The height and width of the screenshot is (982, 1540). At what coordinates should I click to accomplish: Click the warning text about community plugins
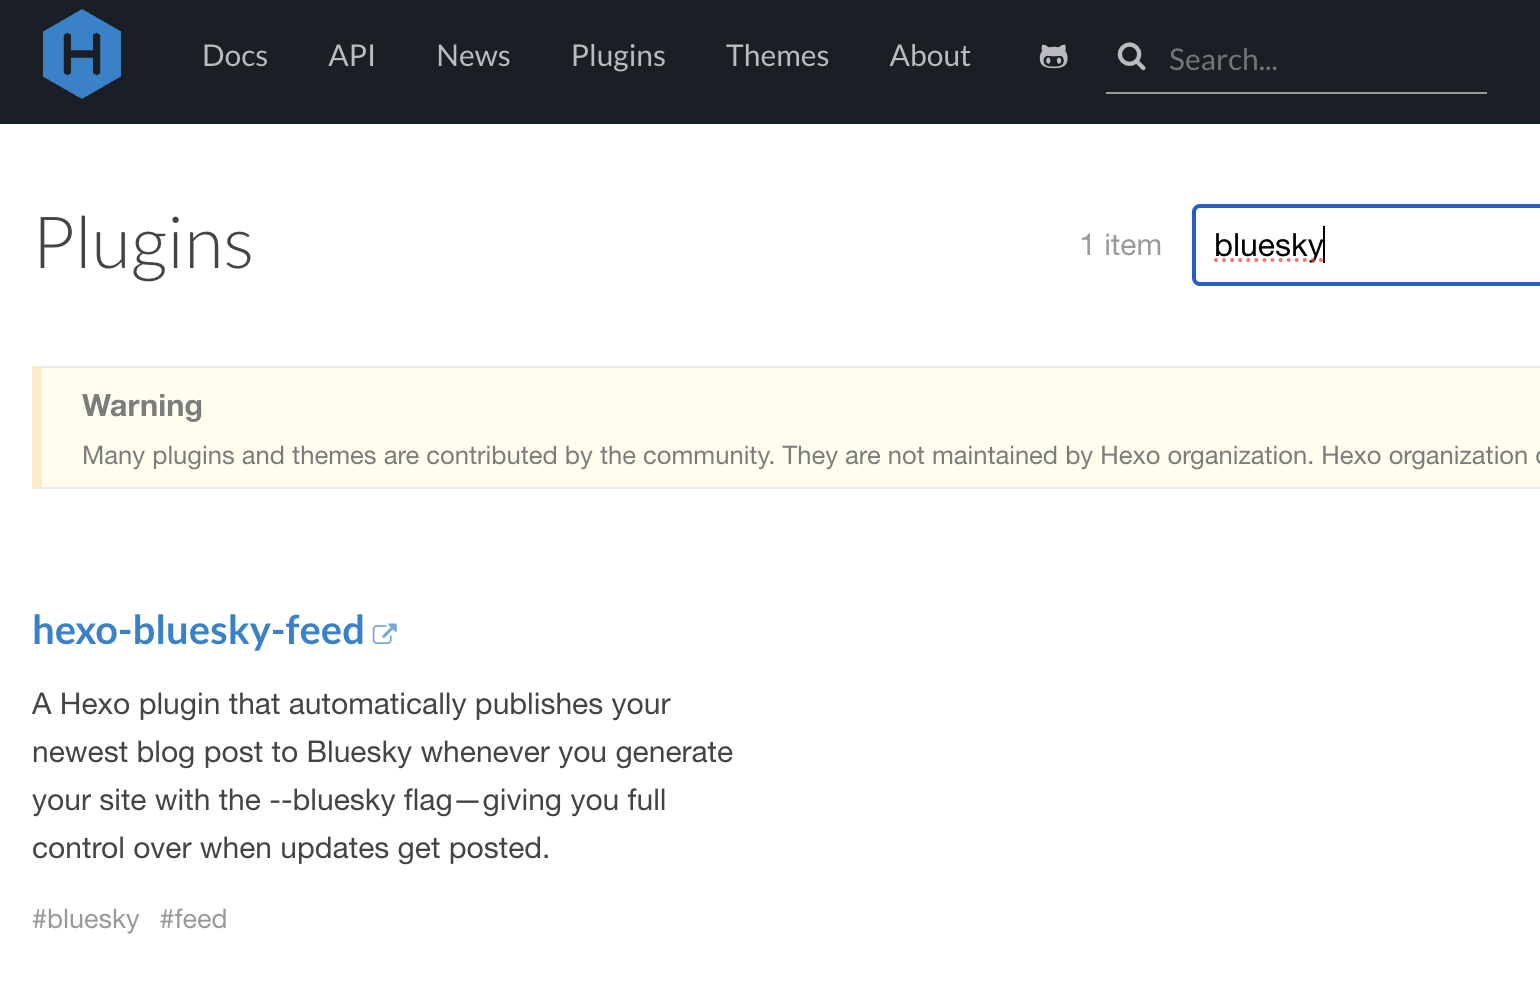click(x=811, y=456)
